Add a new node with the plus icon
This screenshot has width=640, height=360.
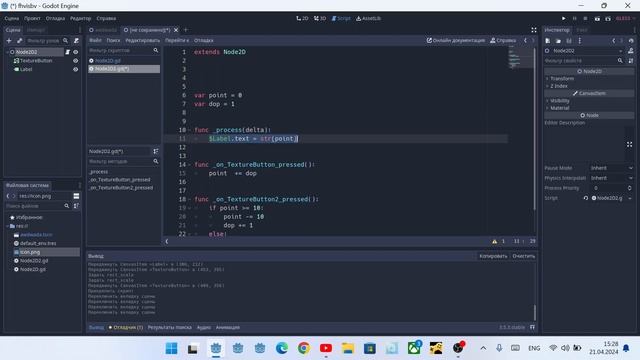(9, 40)
